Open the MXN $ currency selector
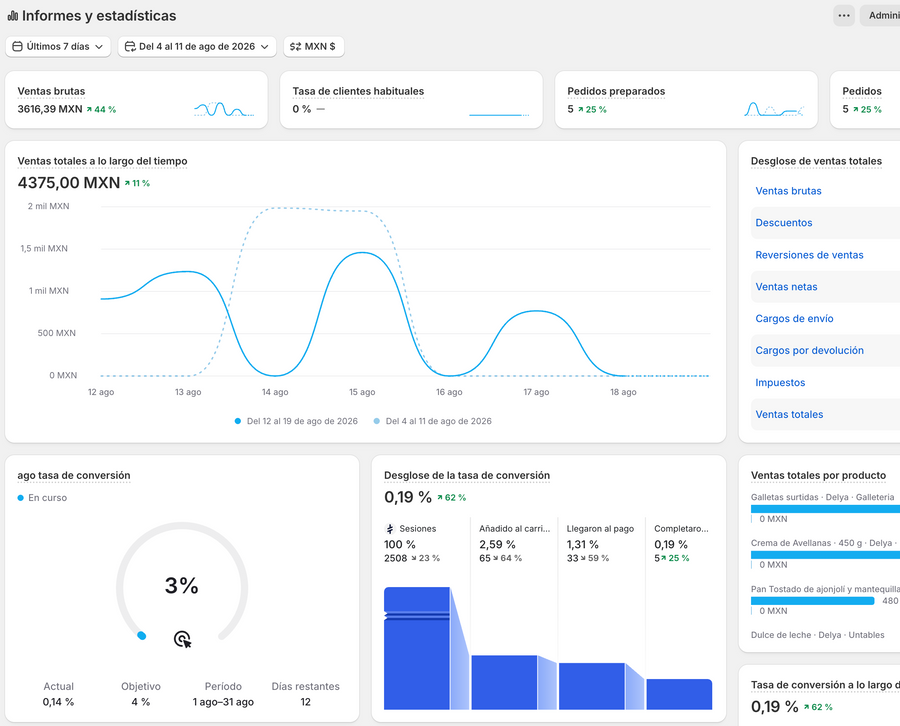Screen dimensions: 900x726 313,46
